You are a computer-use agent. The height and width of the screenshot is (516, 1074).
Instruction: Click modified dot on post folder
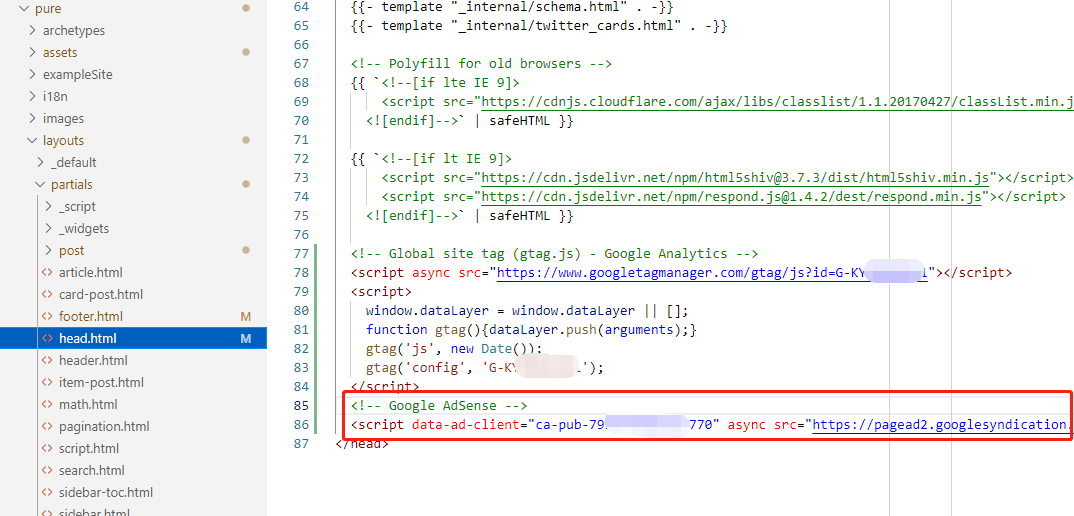246,250
